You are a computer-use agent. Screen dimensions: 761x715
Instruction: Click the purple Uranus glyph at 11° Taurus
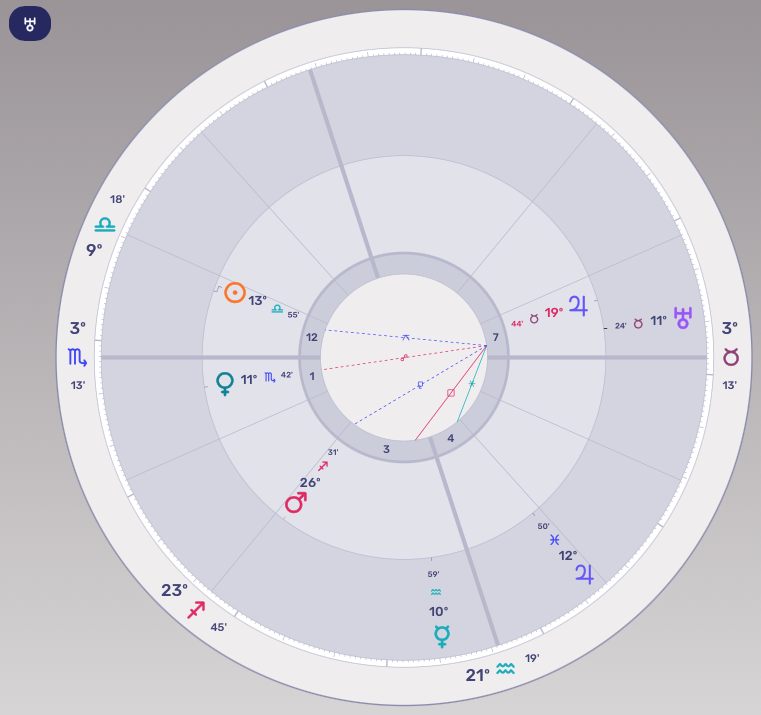(x=683, y=318)
